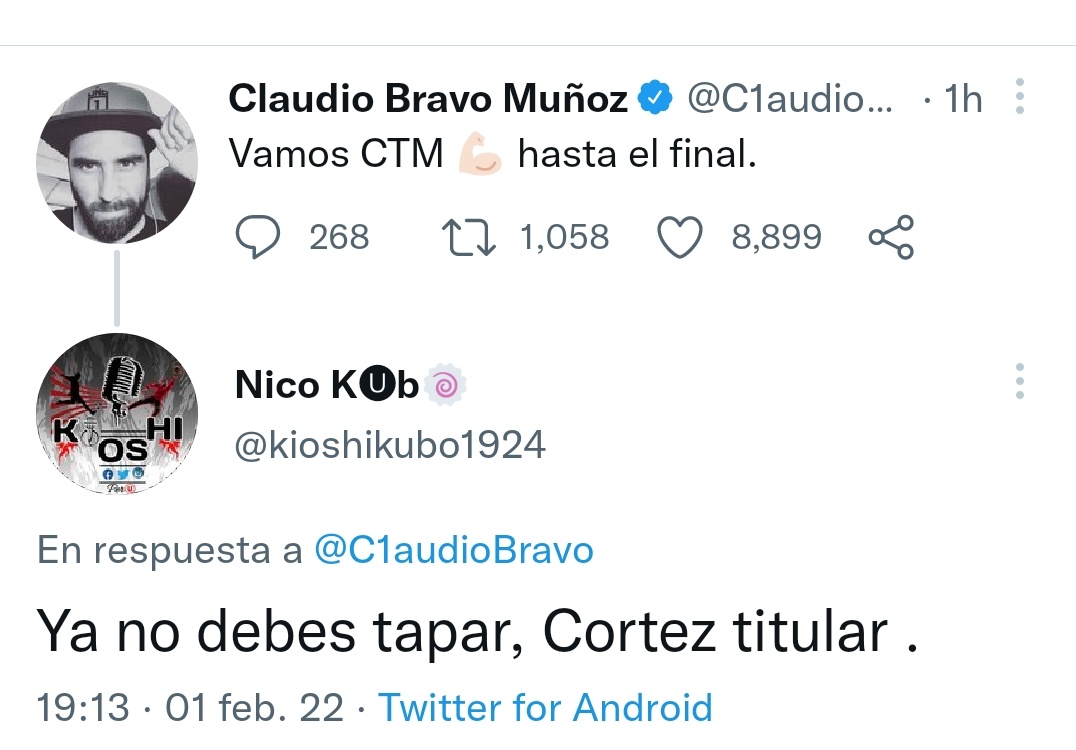This screenshot has width=1076, height=750.
Task: Click the Twitter for Android source link
Action: [x=545, y=708]
